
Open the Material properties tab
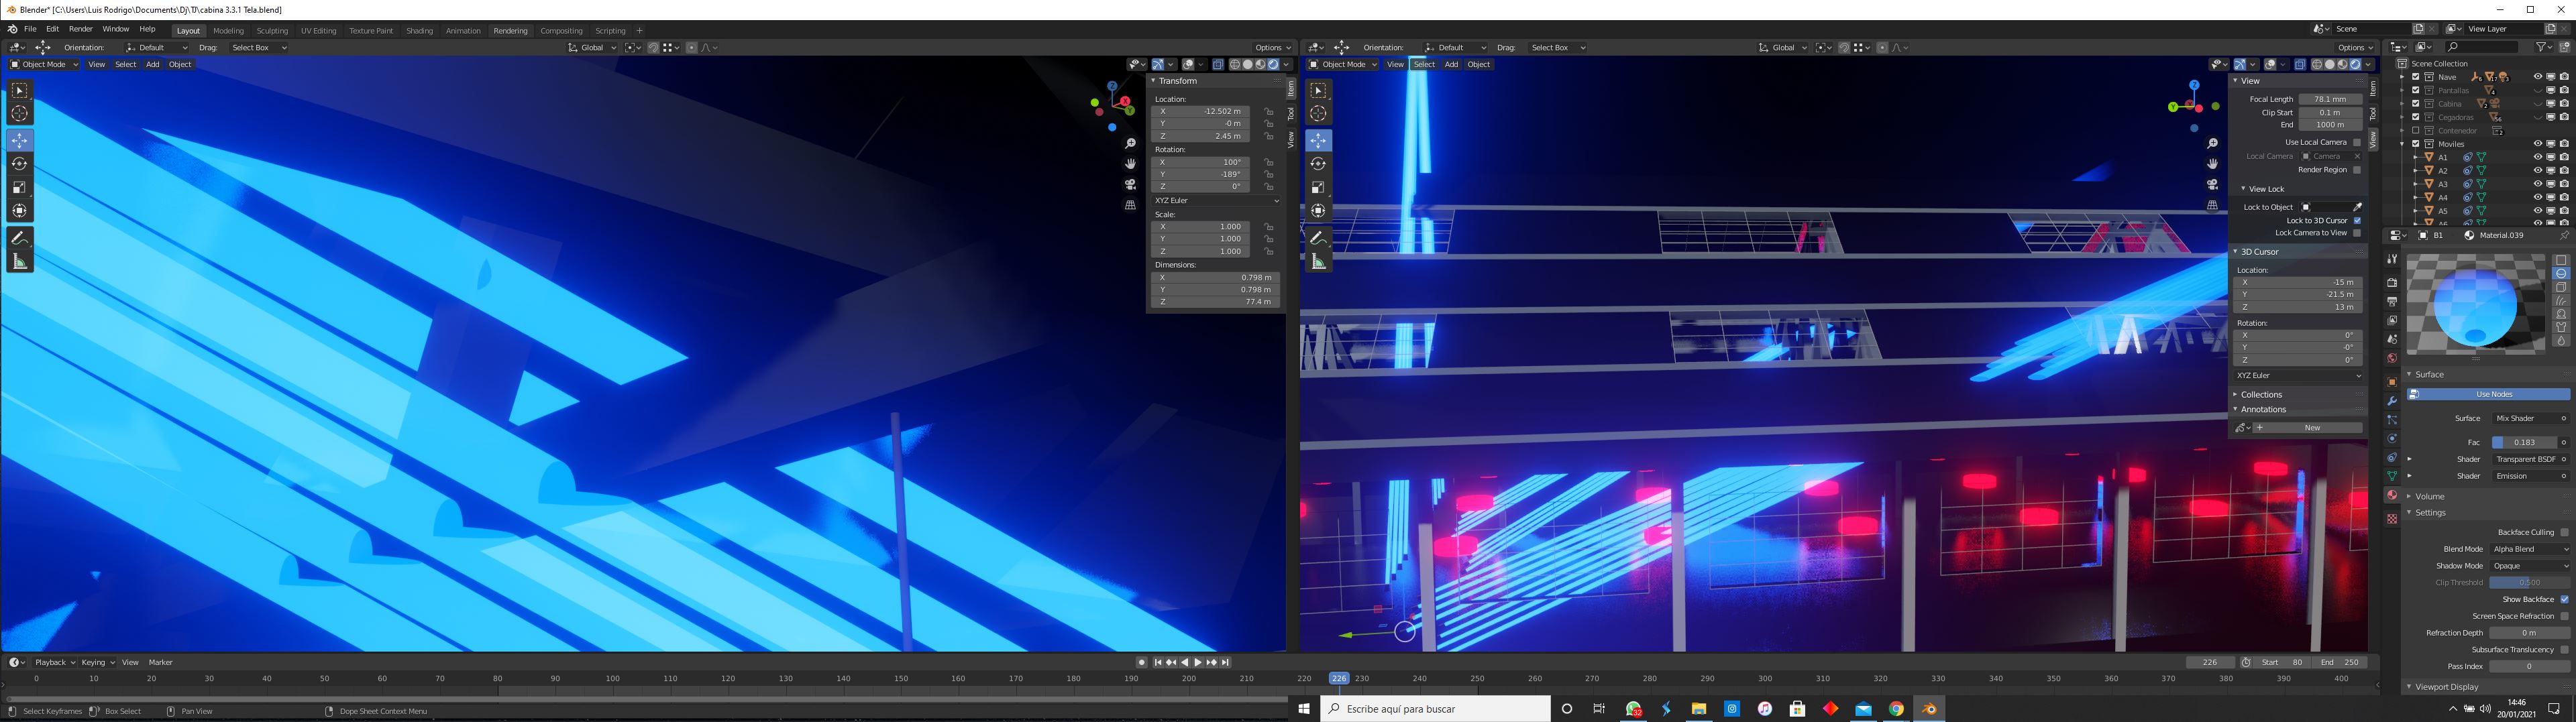pyautogui.click(x=2392, y=495)
